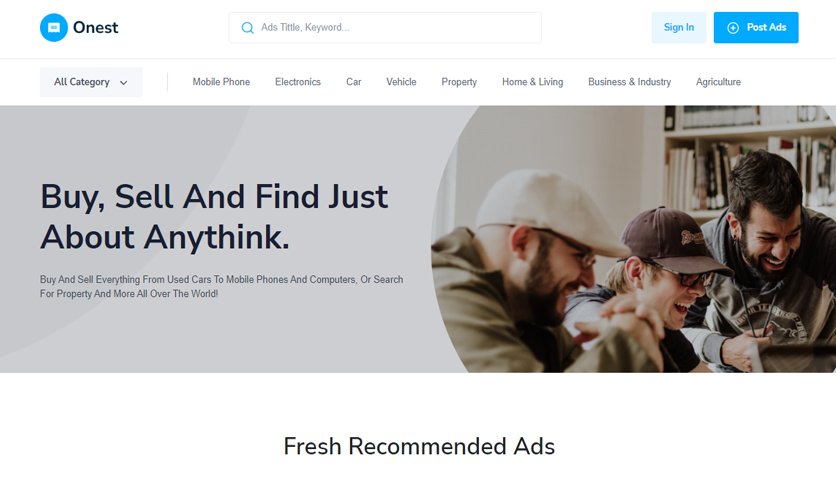This screenshot has height=484, width=836.
Task: Open the Business & Industry category
Action: click(629, 82)
